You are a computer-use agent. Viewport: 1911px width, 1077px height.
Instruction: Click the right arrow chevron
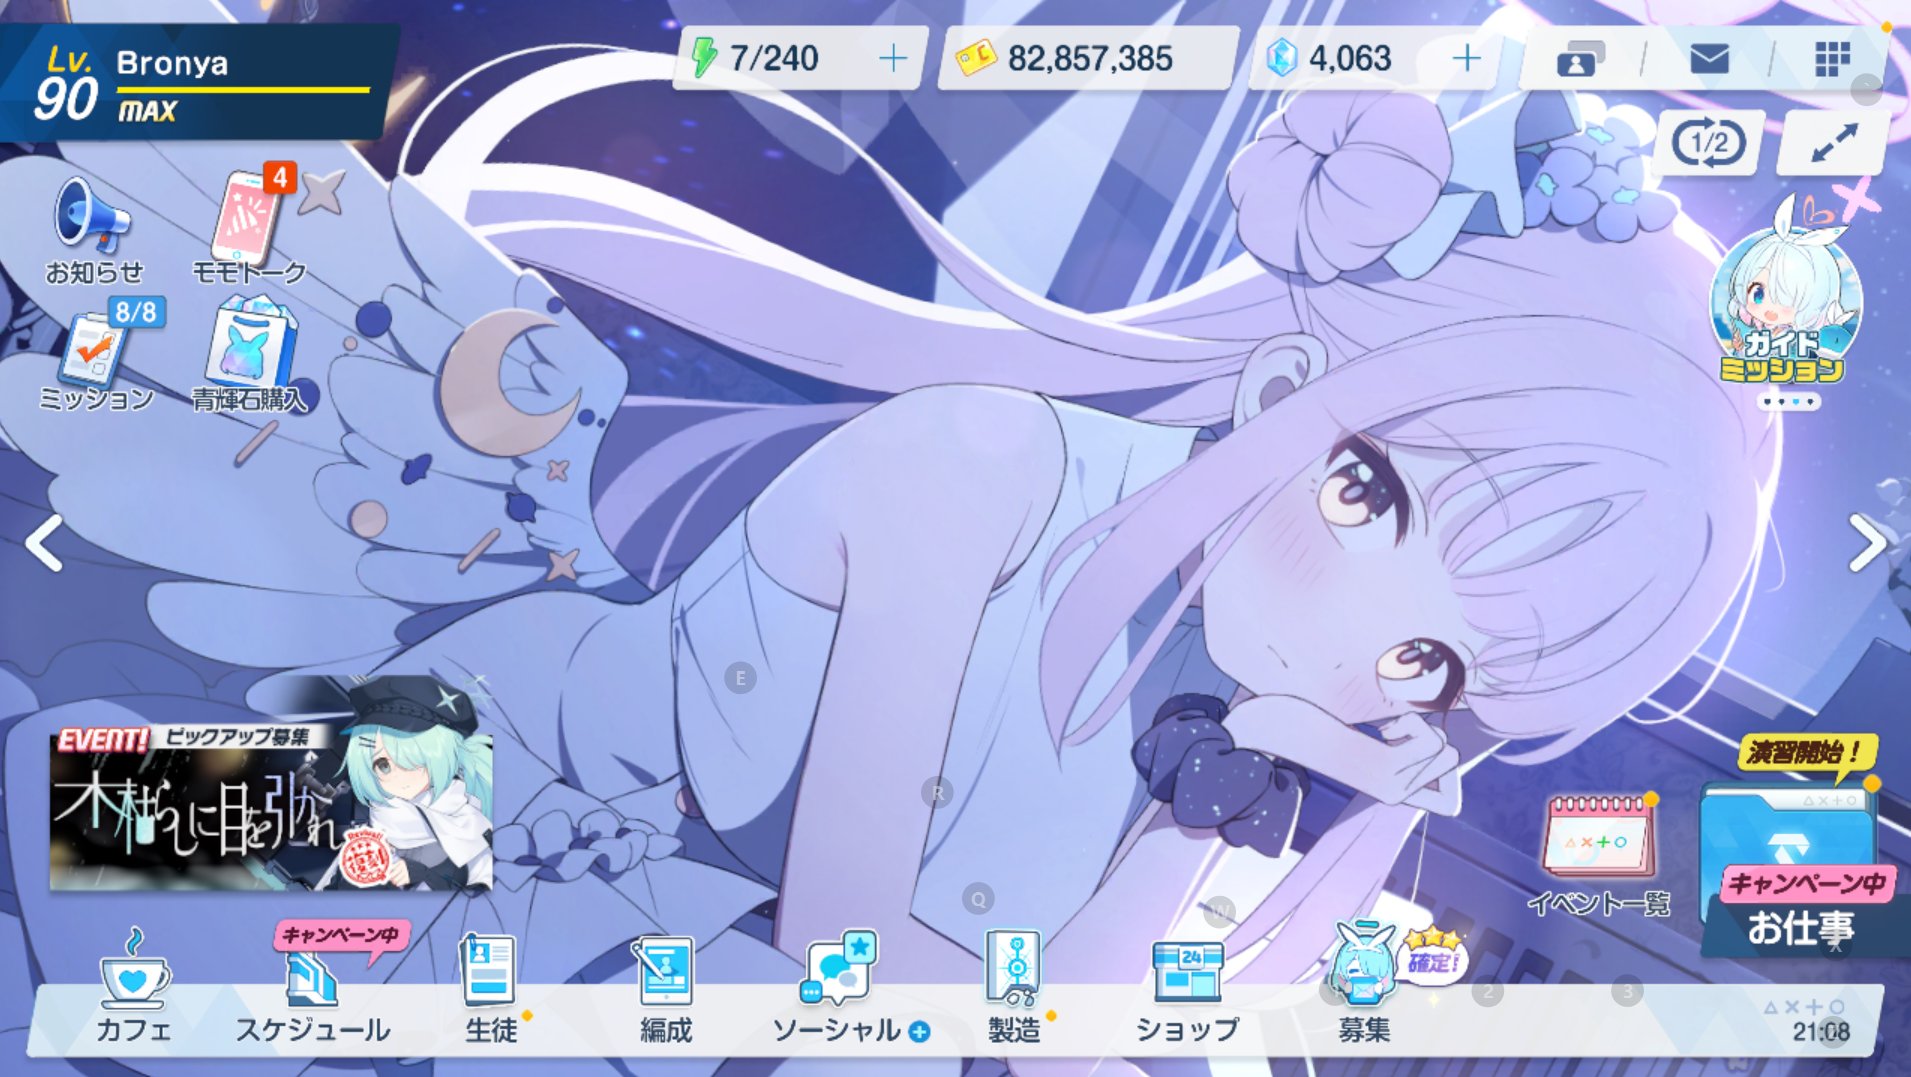coord(1866,544)
